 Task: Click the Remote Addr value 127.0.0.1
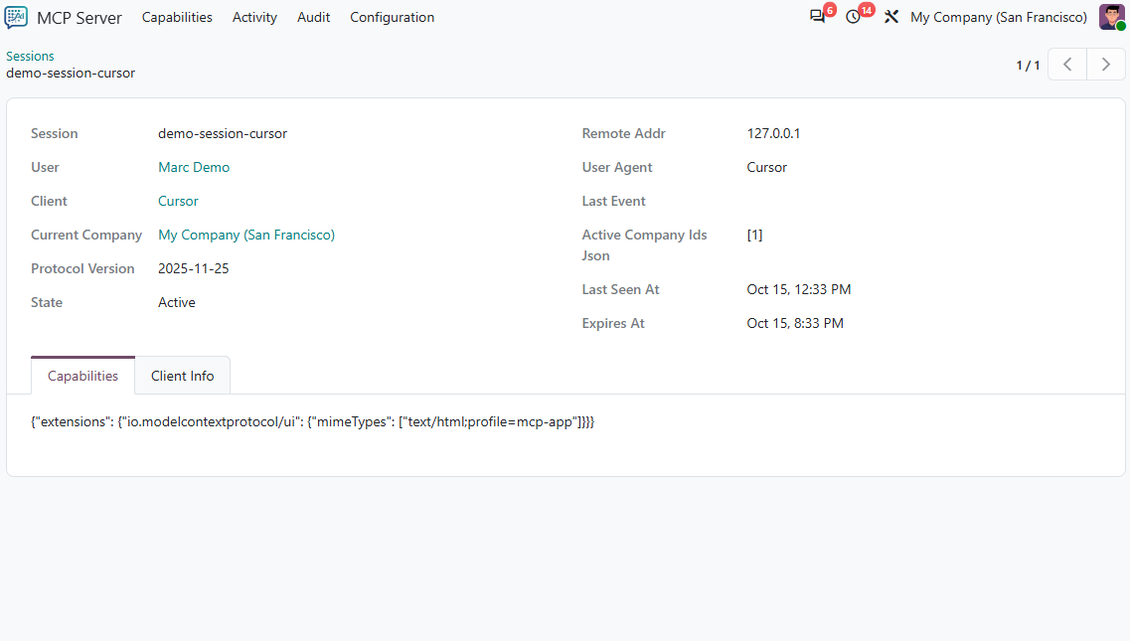pos(773,133)
